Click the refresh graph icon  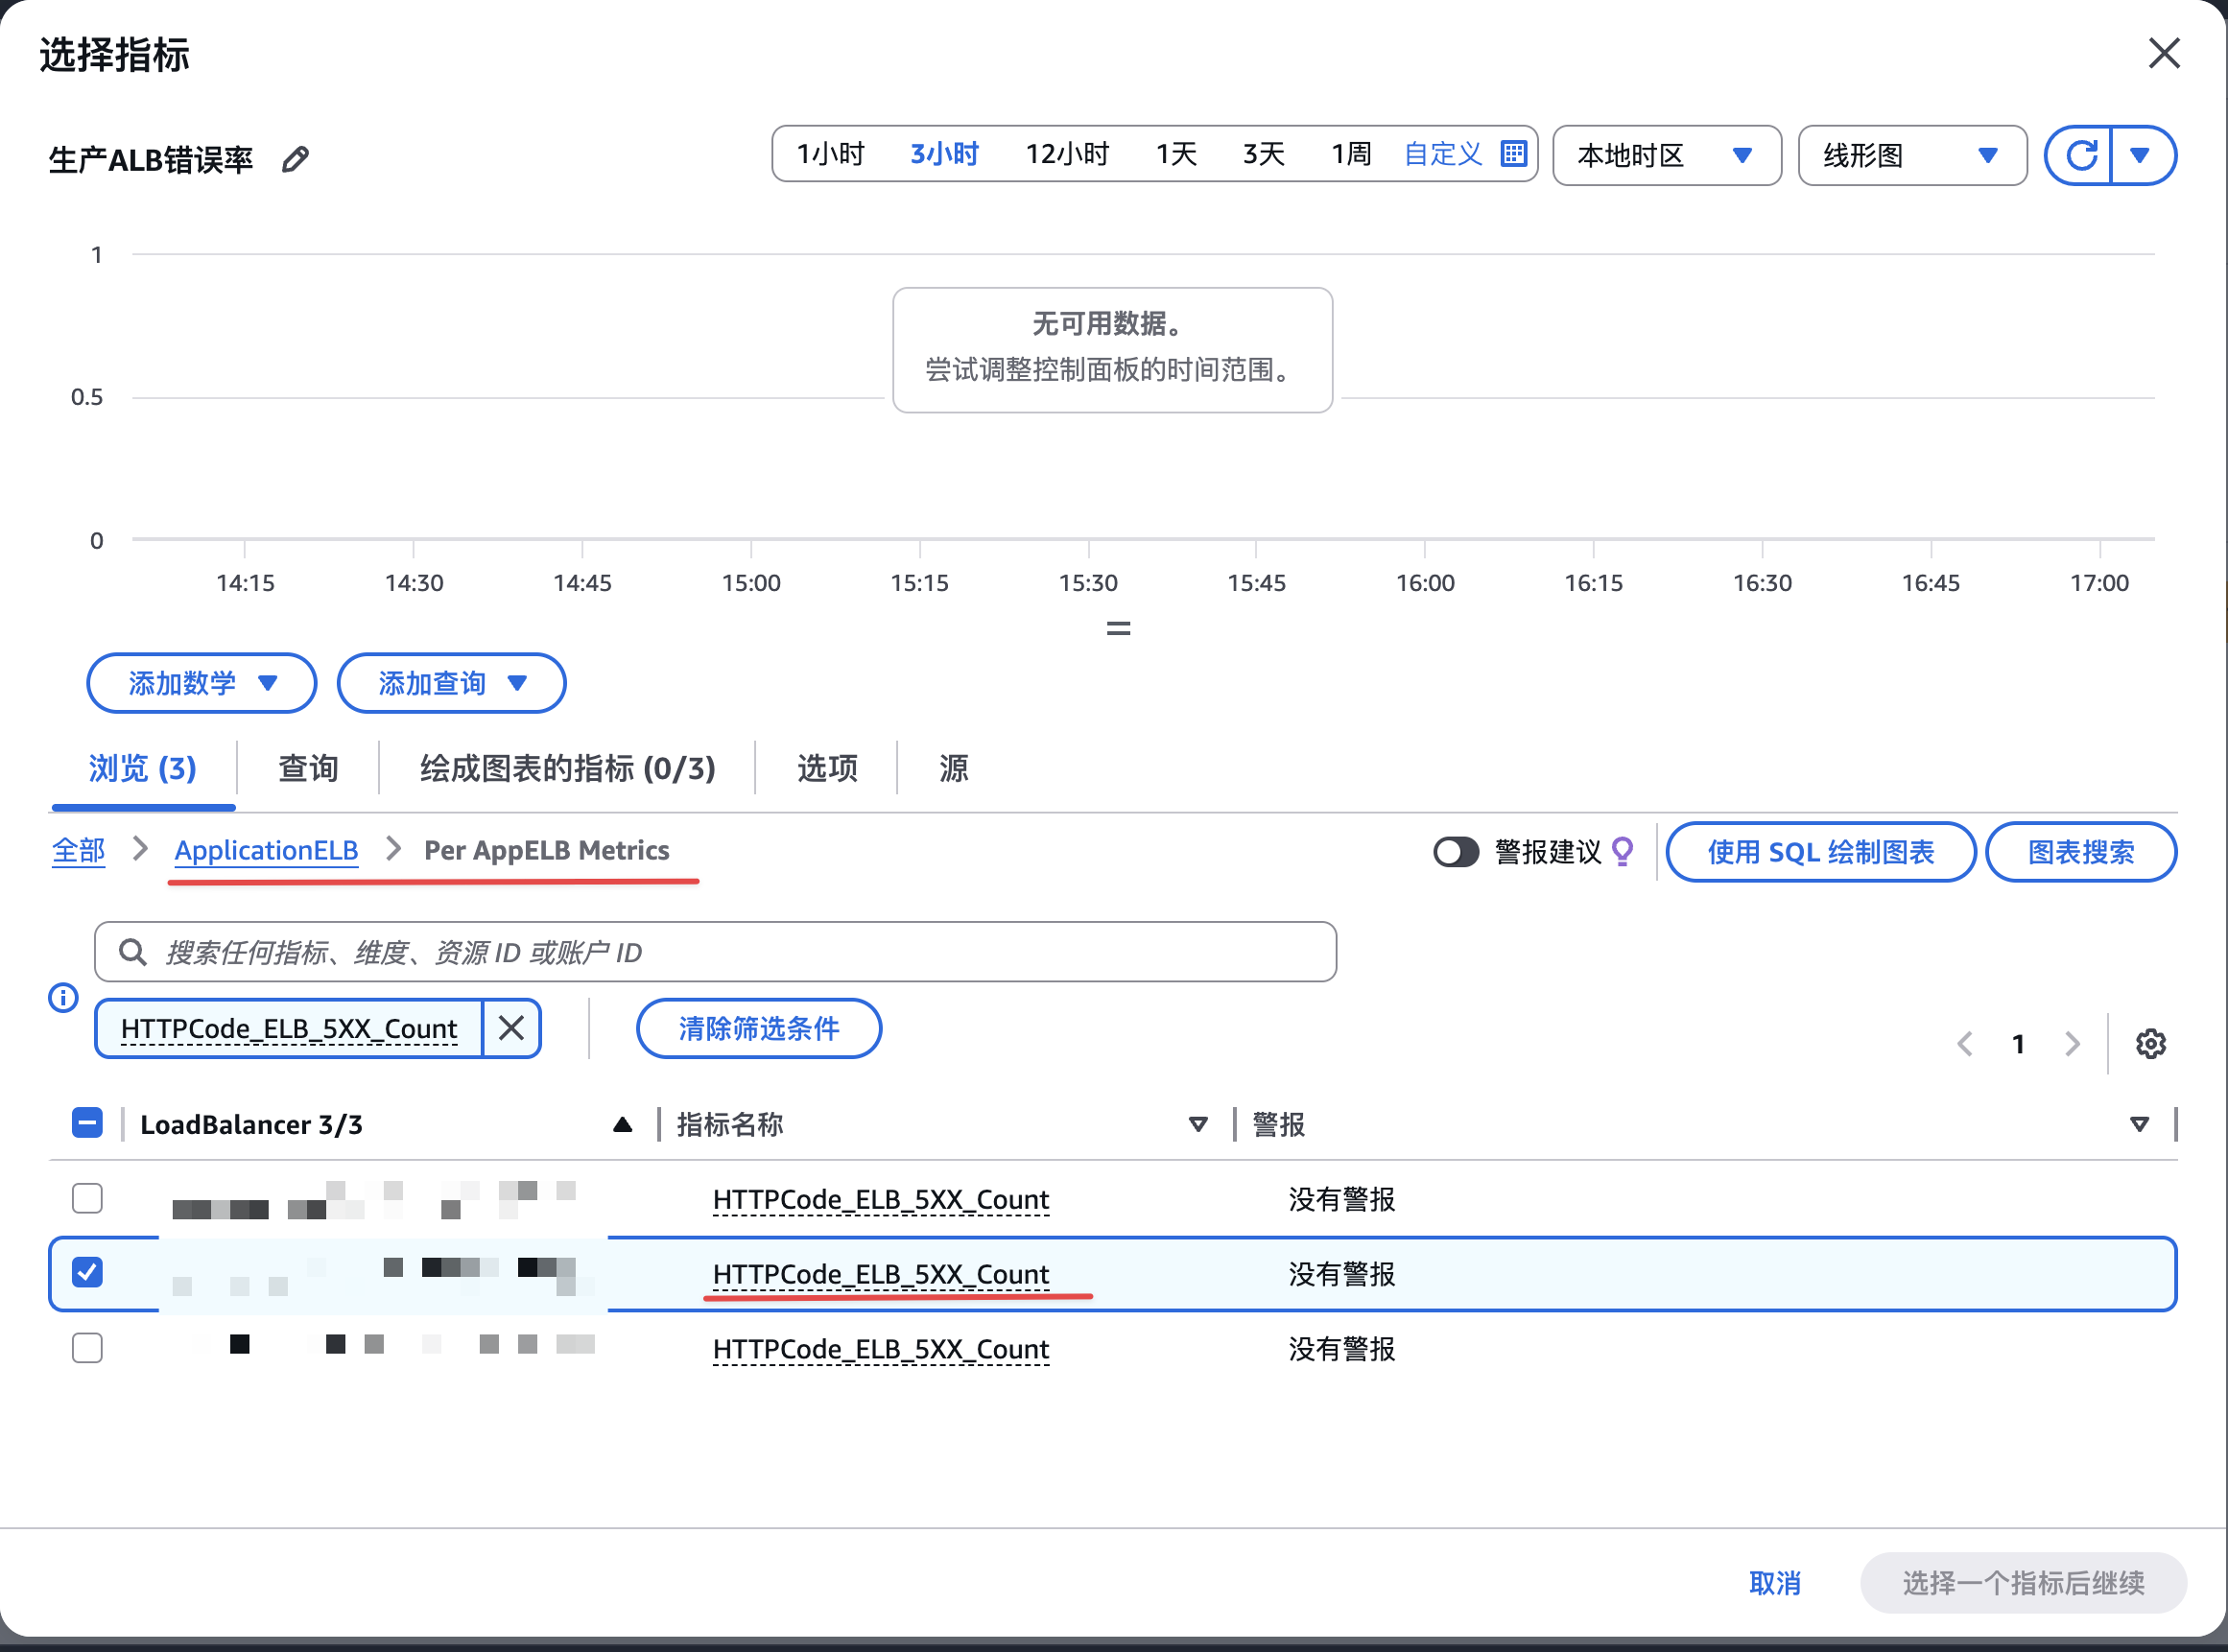point(2081,155)
